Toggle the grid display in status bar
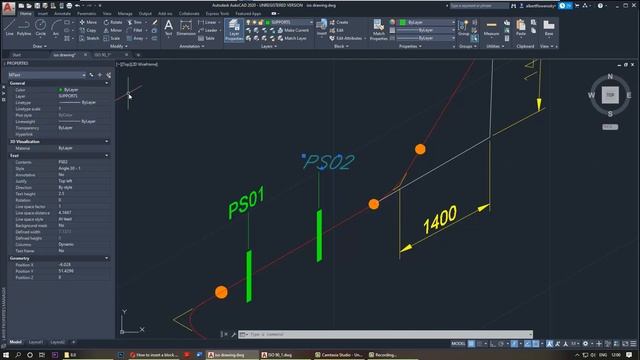640x360 pixels. (x=471, y=344)
